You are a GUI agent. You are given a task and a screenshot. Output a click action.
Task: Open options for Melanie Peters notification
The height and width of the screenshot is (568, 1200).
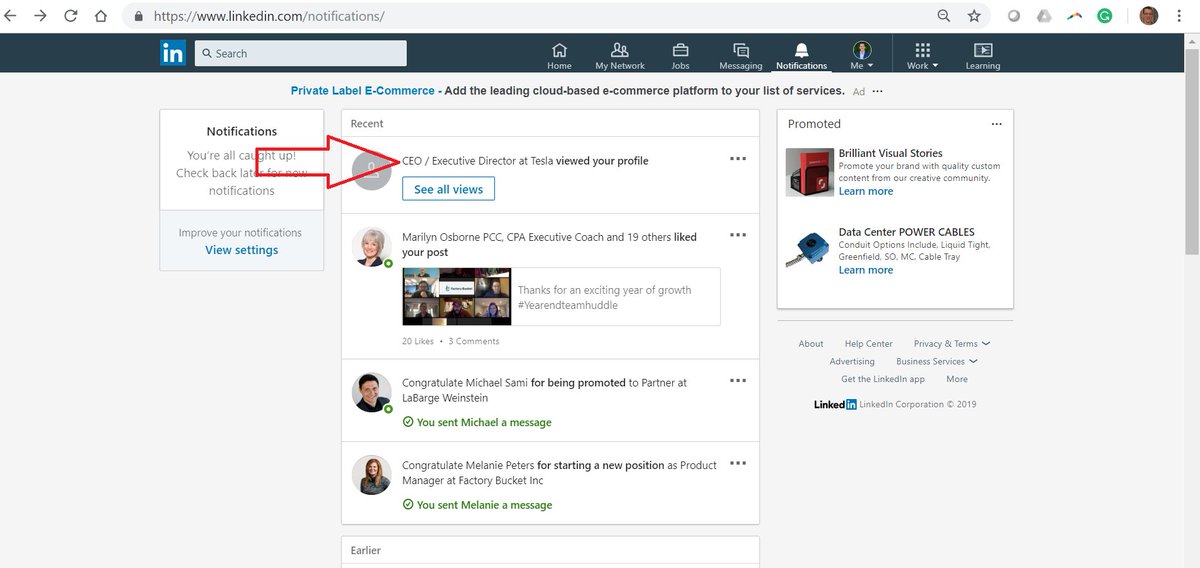coord(738,463)
